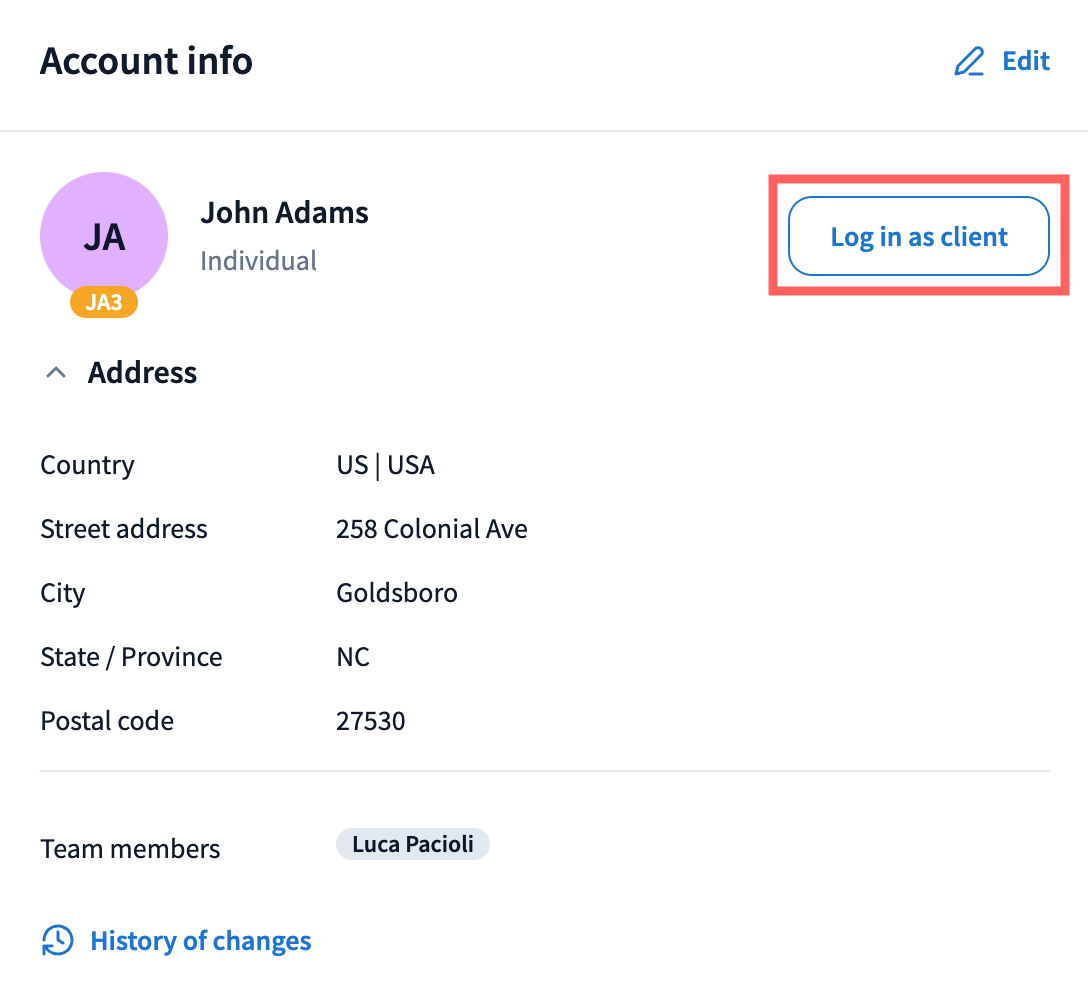Click the Individual account type label
1088x988 pixels.
[x=258, y=261]
